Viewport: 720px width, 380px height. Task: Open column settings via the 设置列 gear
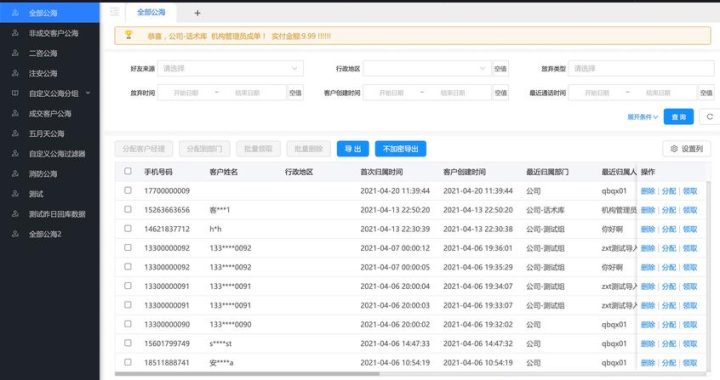(686, 149)
